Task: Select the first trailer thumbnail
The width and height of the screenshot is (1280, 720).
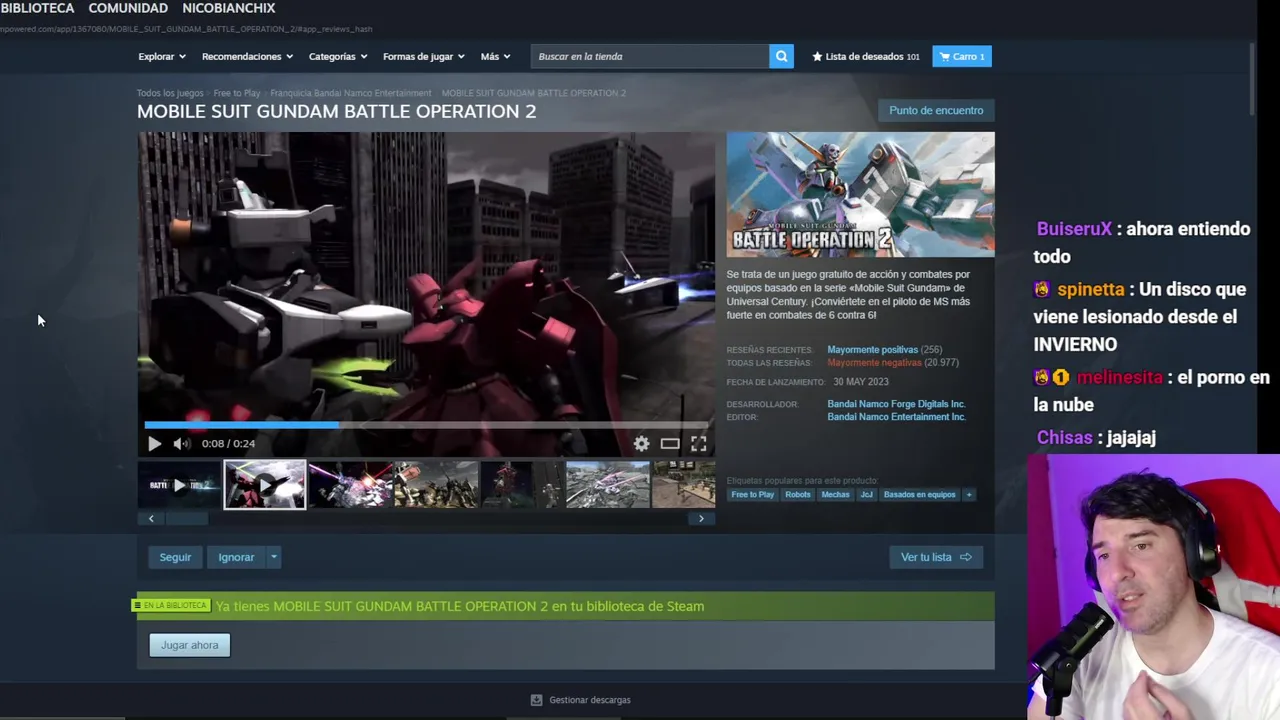Action: [x=179, y=485]
